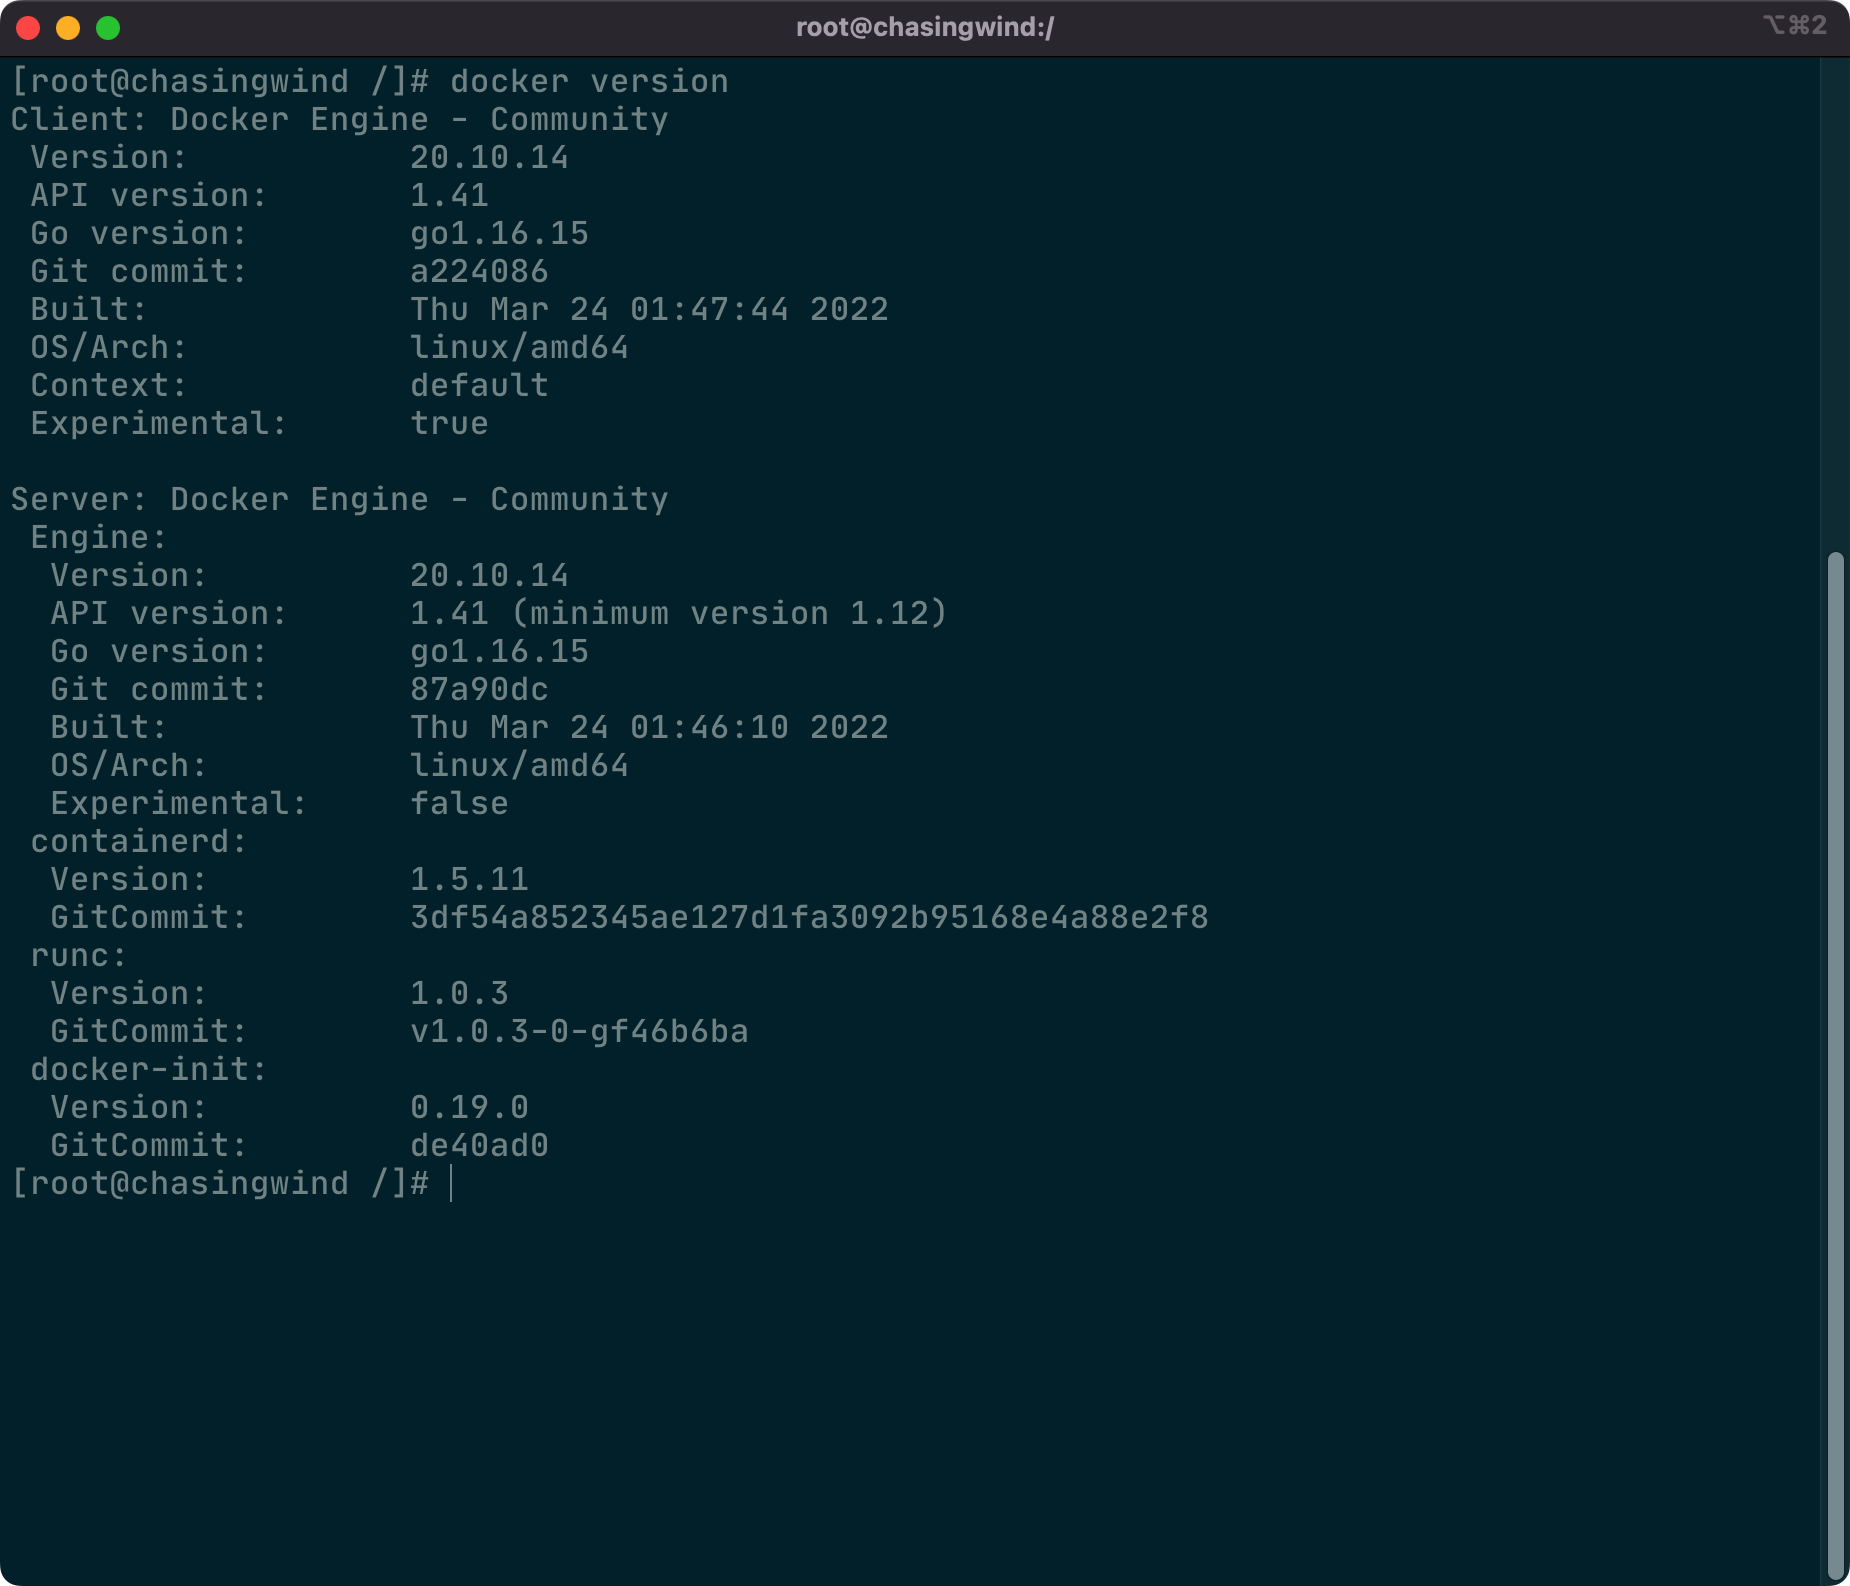This screenshot has width=1850, height=1586.
Task: Click the Client Go version value "go1.16.15"
Action: [499, 233]
